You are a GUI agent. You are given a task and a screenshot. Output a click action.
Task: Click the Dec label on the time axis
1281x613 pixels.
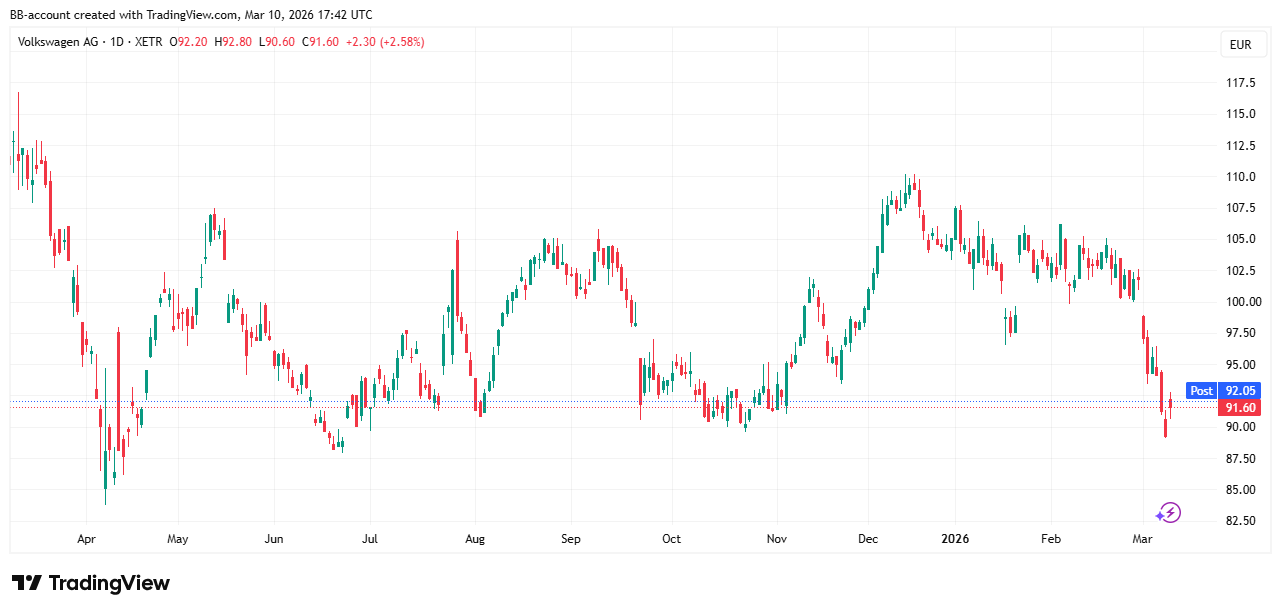tap(868, 539)
